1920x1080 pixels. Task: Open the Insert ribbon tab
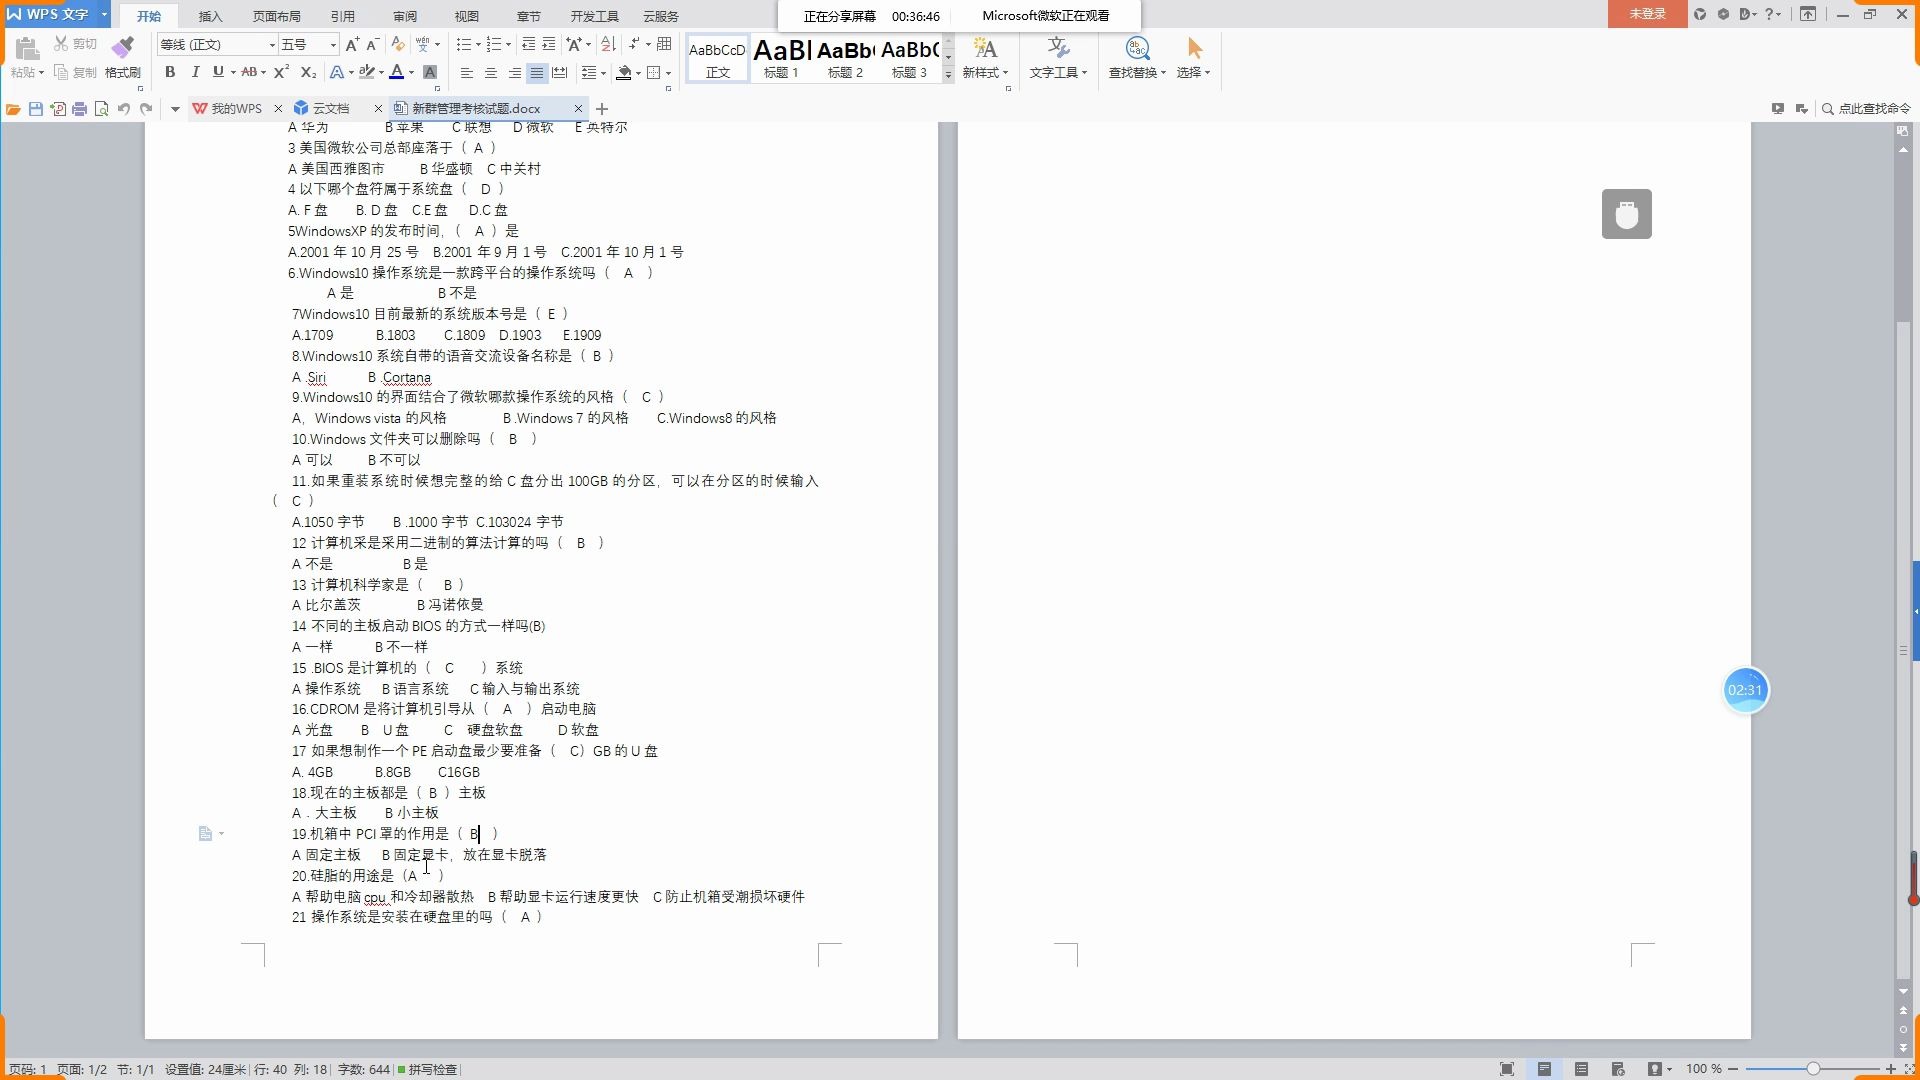click(210, 16)
